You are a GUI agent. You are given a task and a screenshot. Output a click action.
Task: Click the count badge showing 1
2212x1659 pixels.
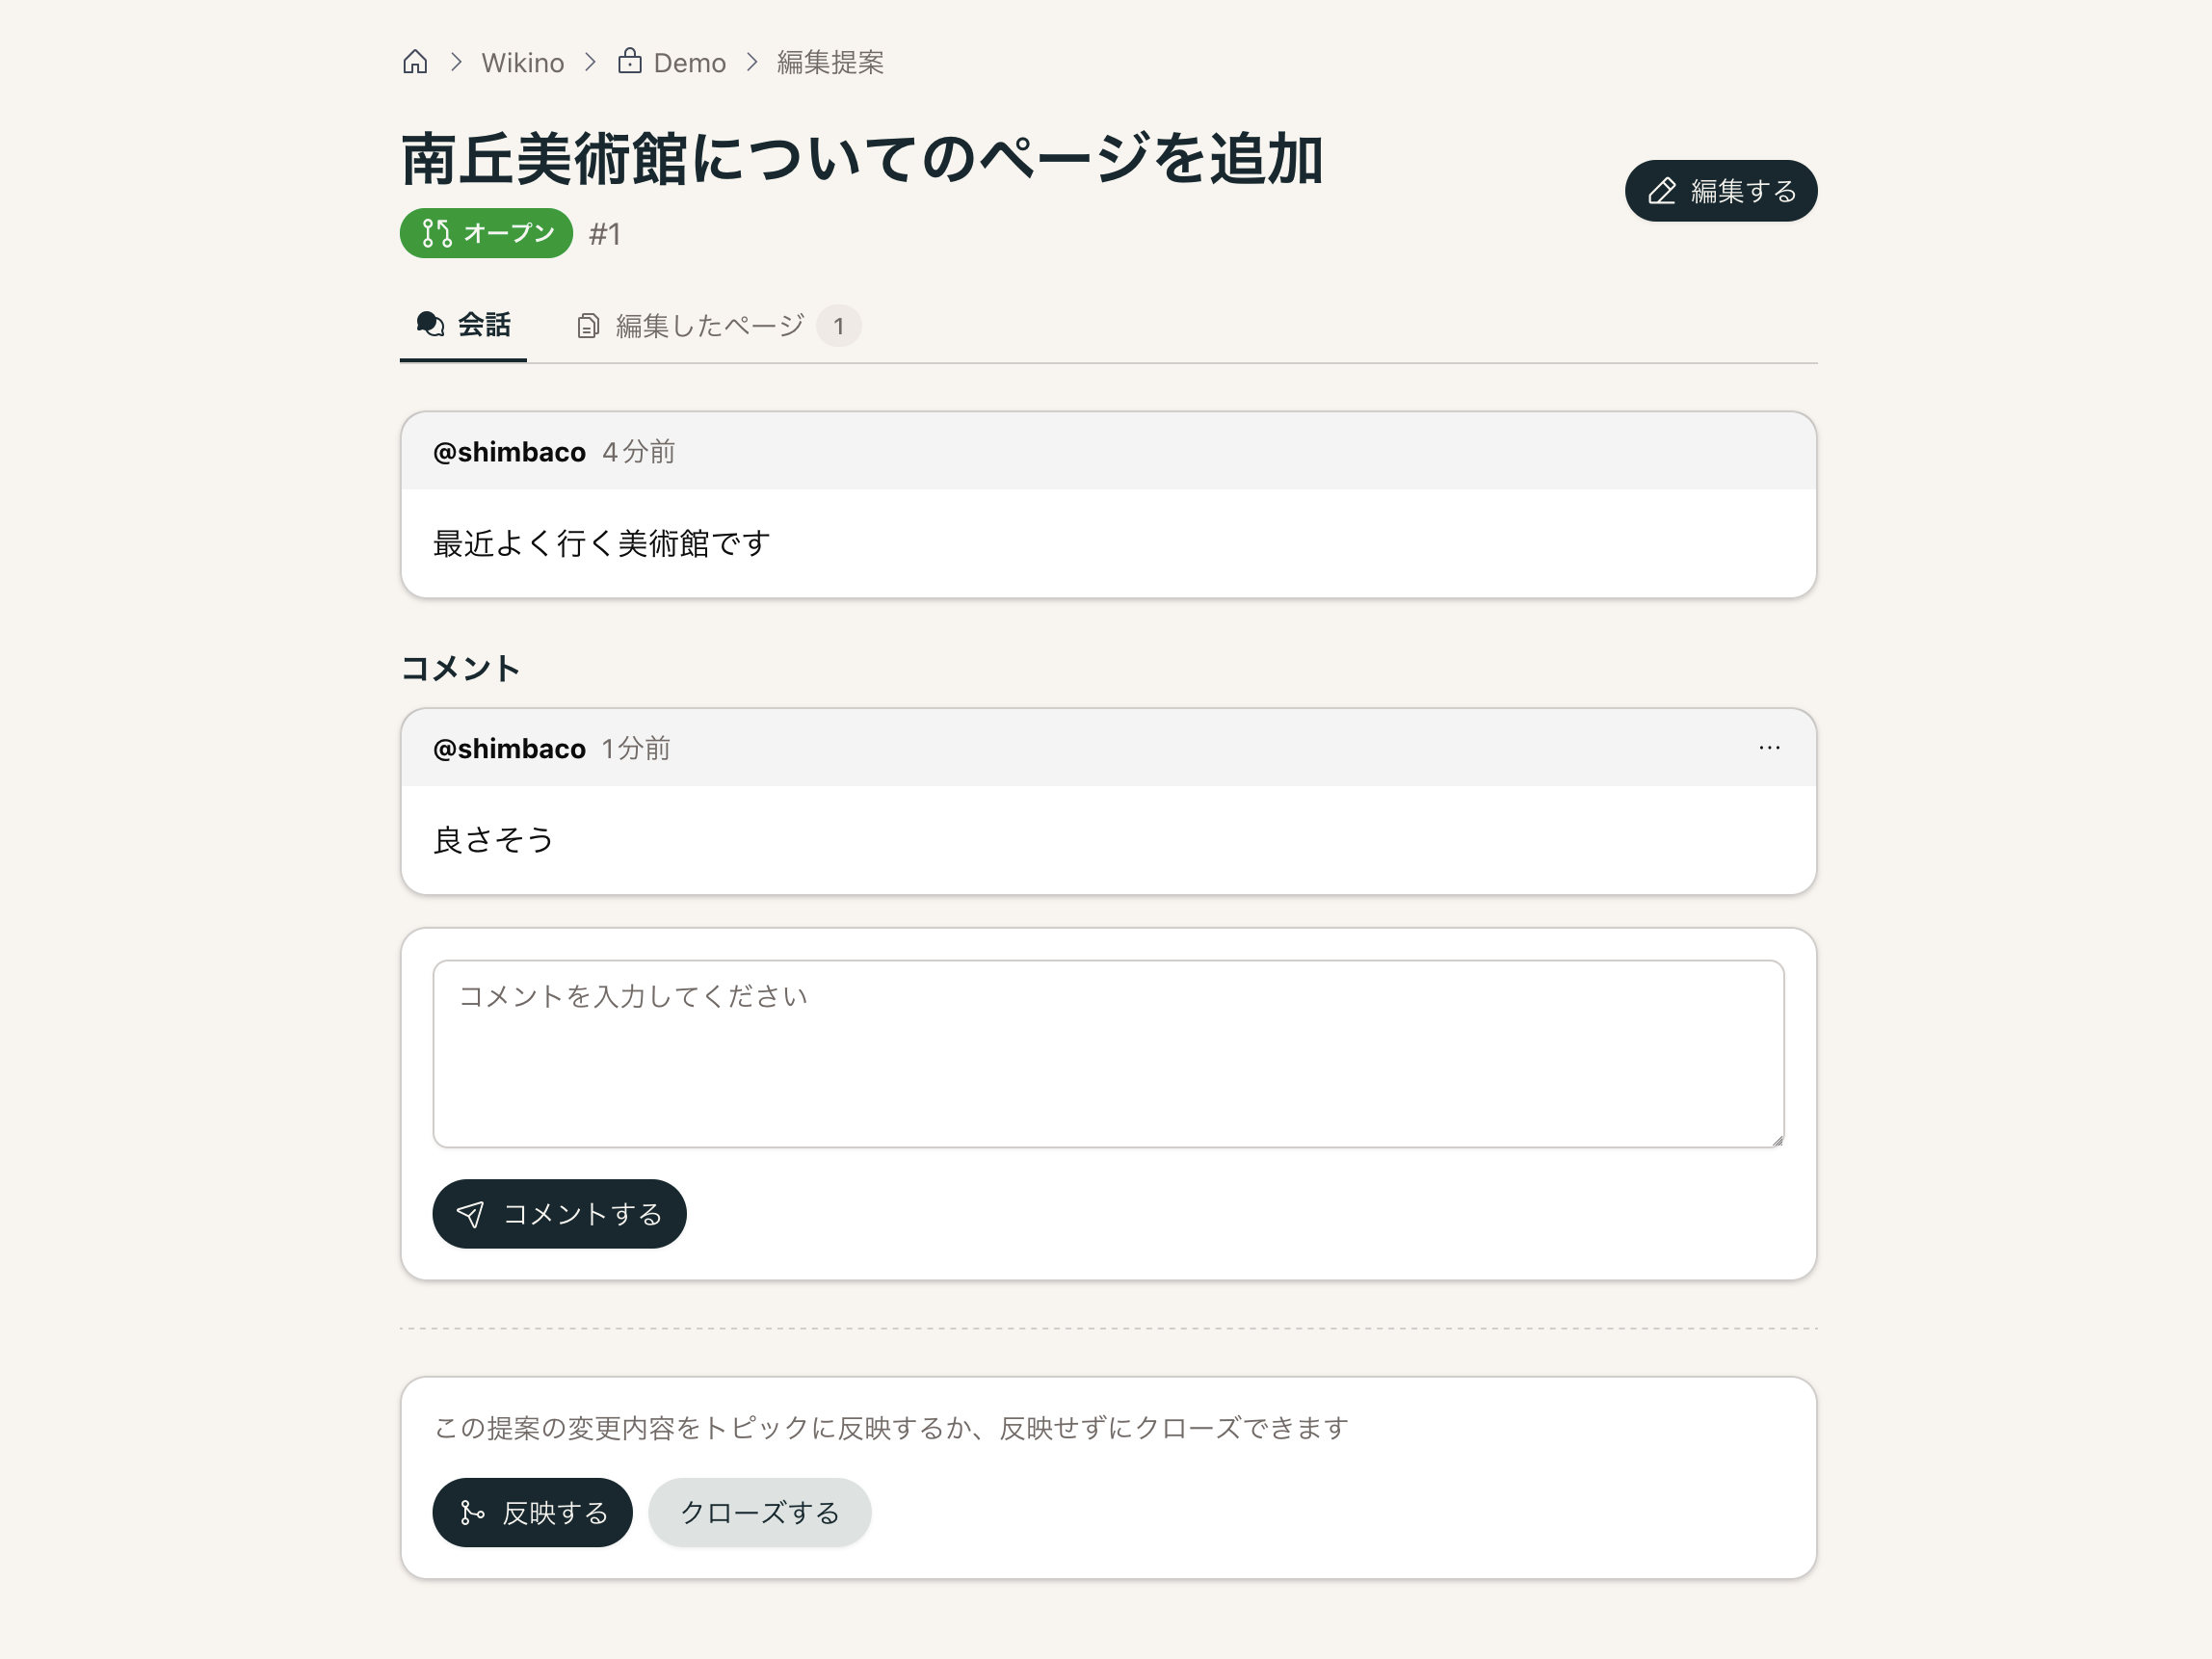point(838,326)
